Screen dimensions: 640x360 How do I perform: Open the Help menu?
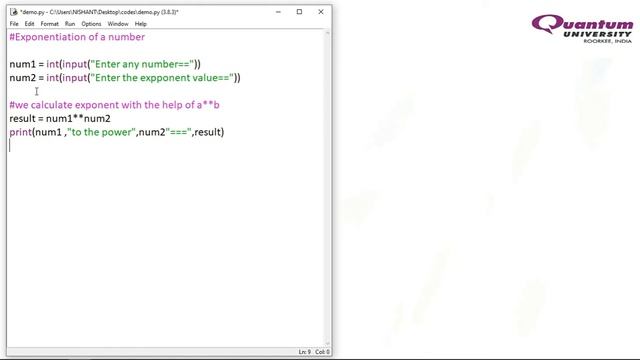[x=140, y=24]
